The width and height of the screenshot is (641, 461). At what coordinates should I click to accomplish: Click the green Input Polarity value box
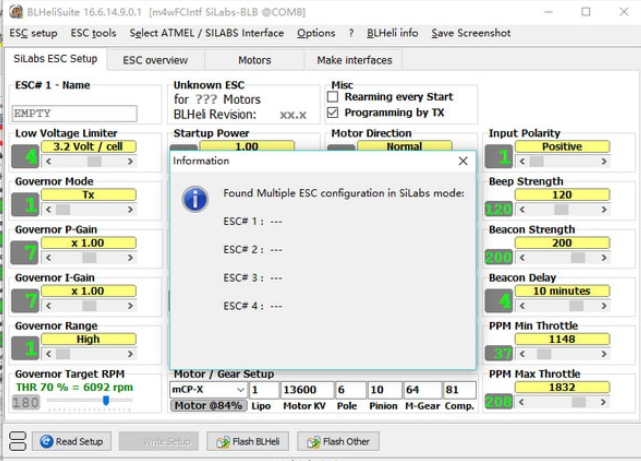(498, 157)
